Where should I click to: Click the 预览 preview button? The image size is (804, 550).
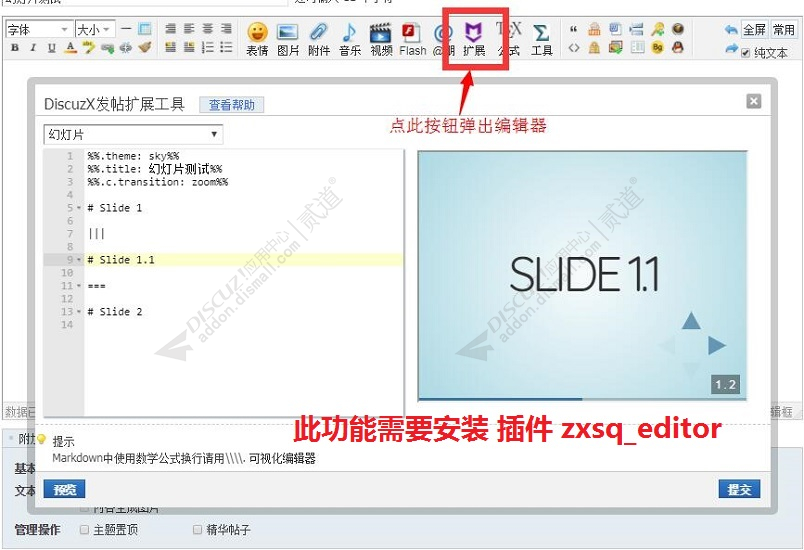tap(64, 489)
